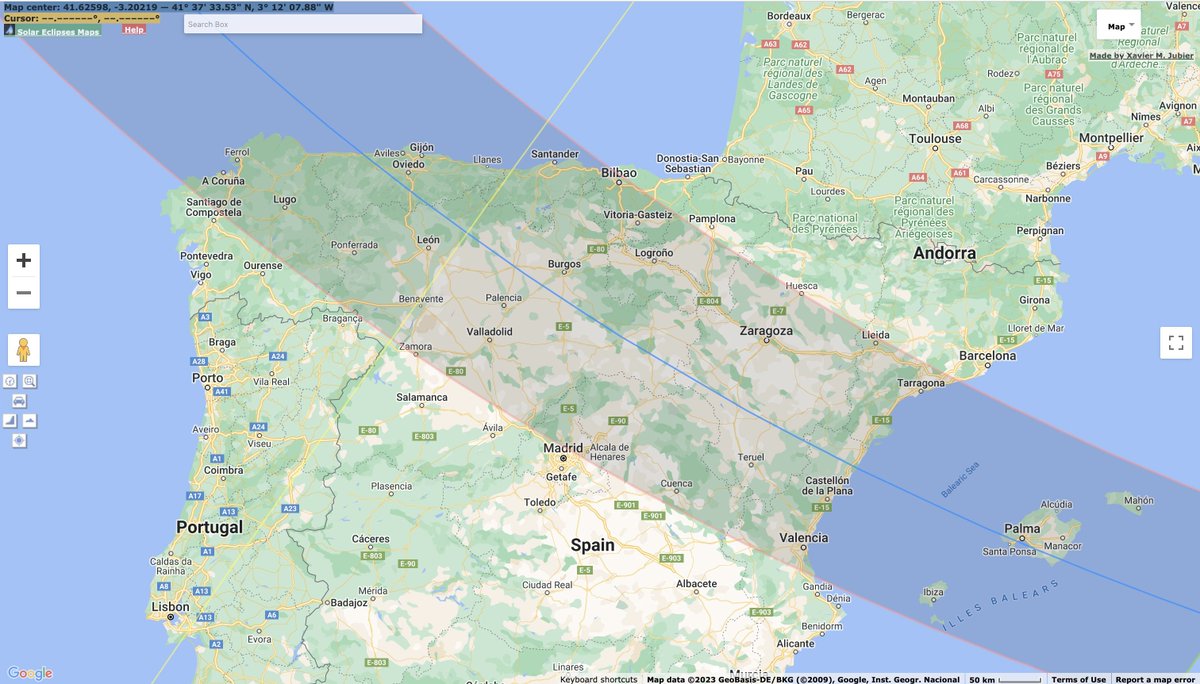Click the Oviedo city label
The image size is (1200, 684).
tap(409, 163)
